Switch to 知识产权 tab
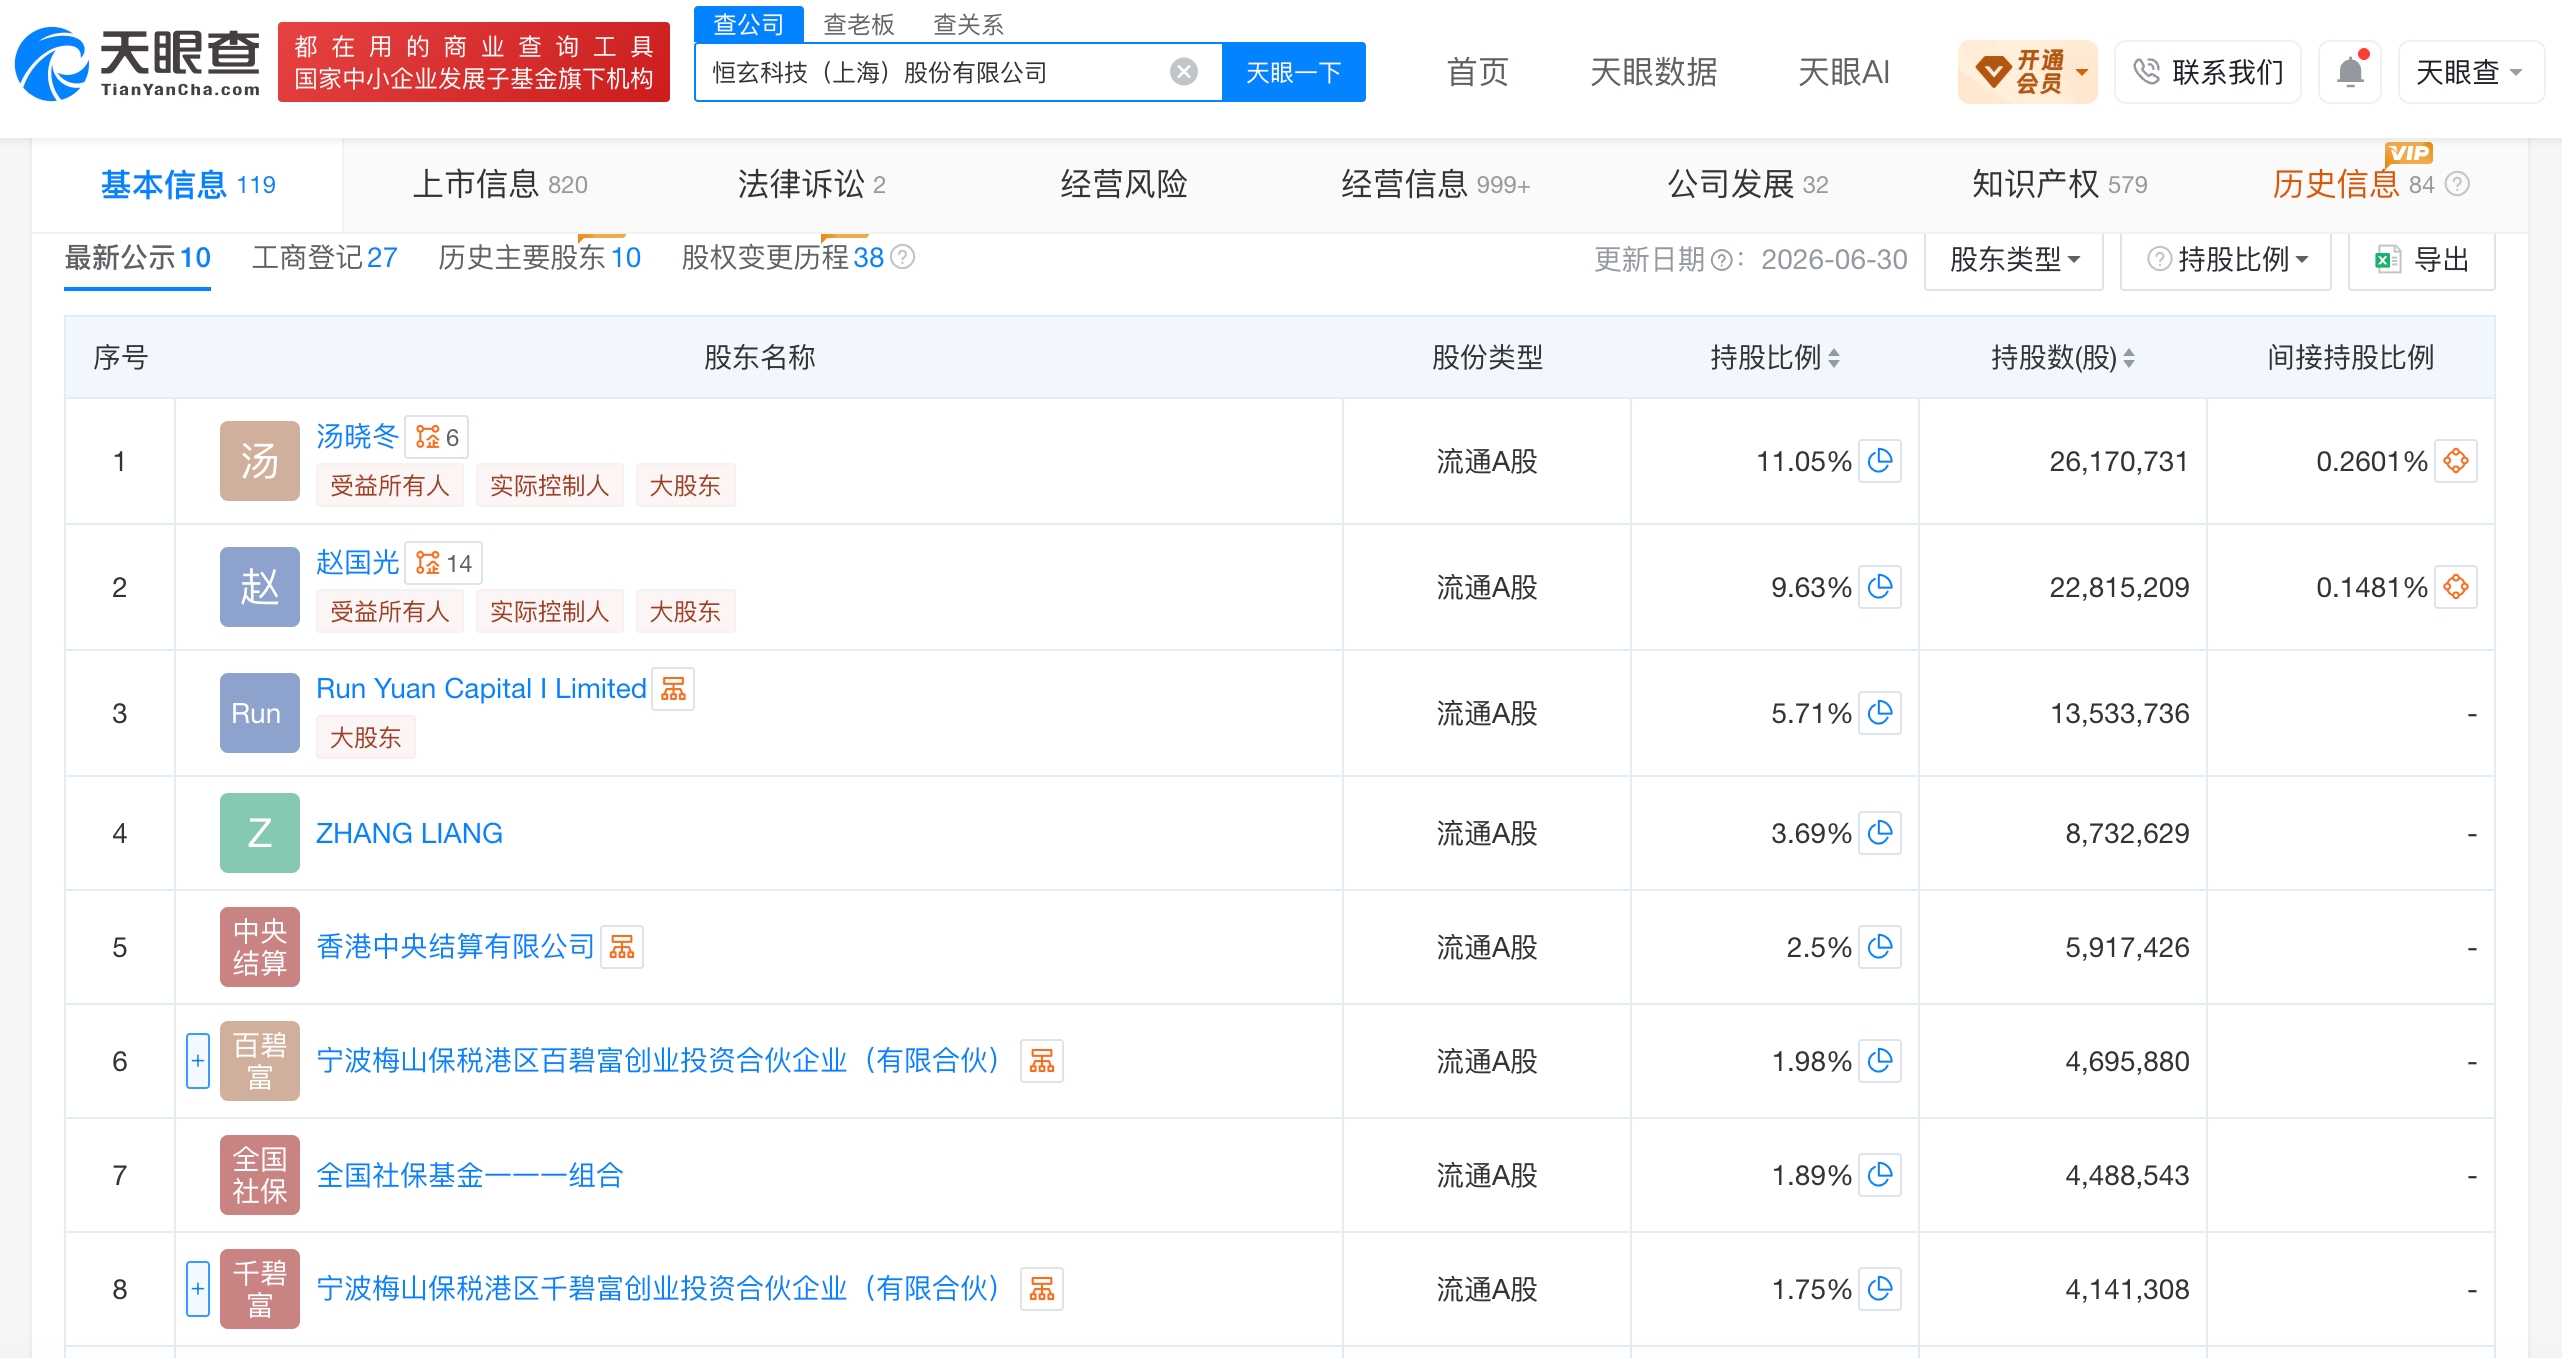2562x1358 pixels. 2059,184
